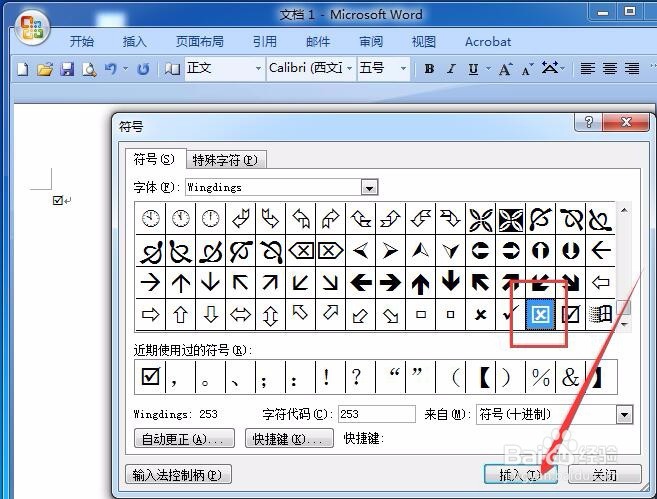Screen dimensions: 657x499
Task: Select the thin left arrow symbol
Action: tap(600, 251)
